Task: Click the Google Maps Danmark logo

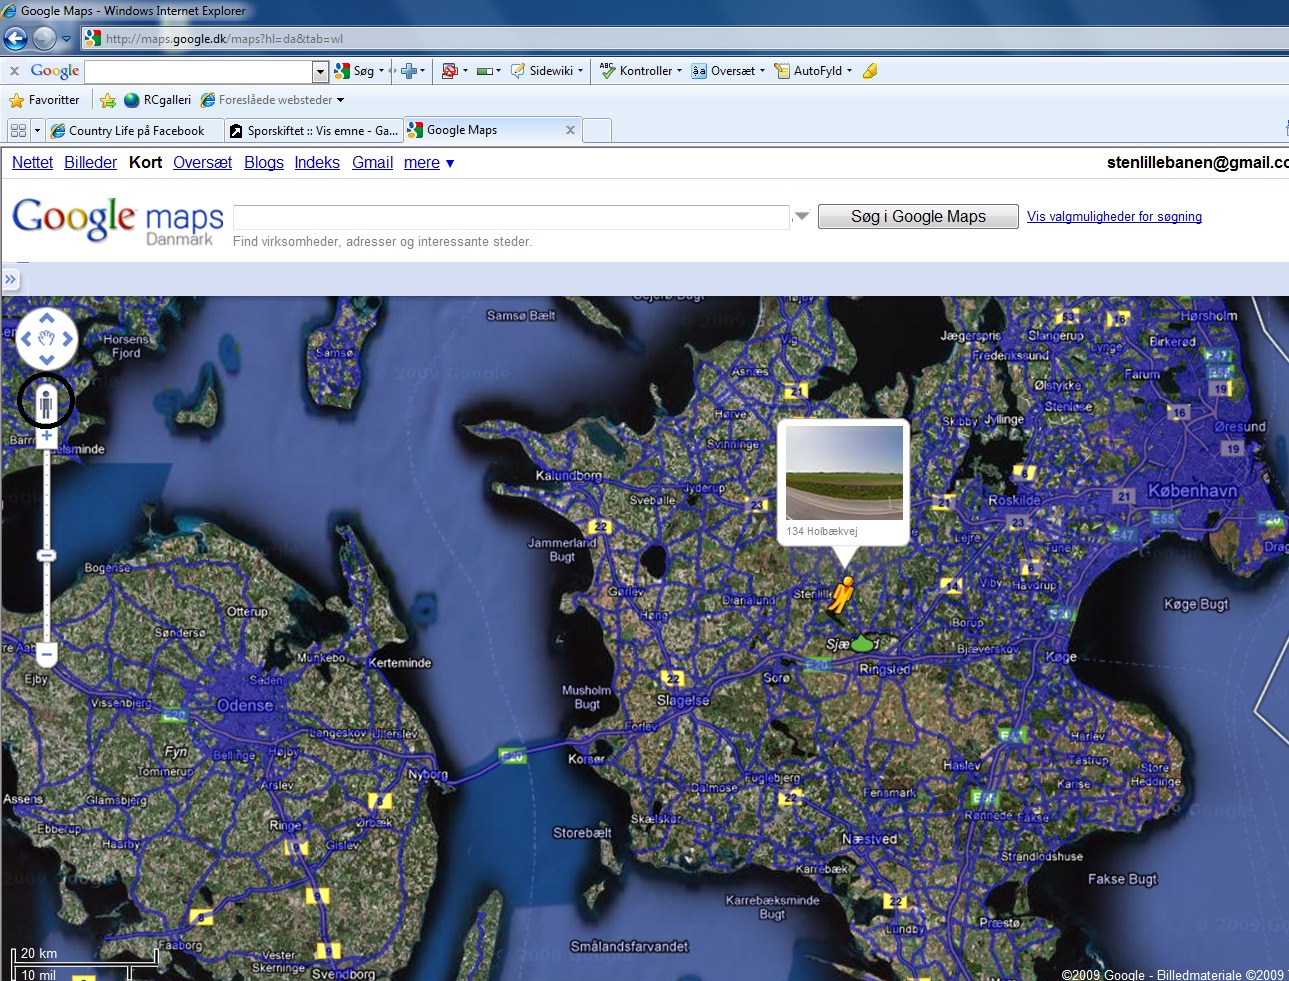Action: 118,220
